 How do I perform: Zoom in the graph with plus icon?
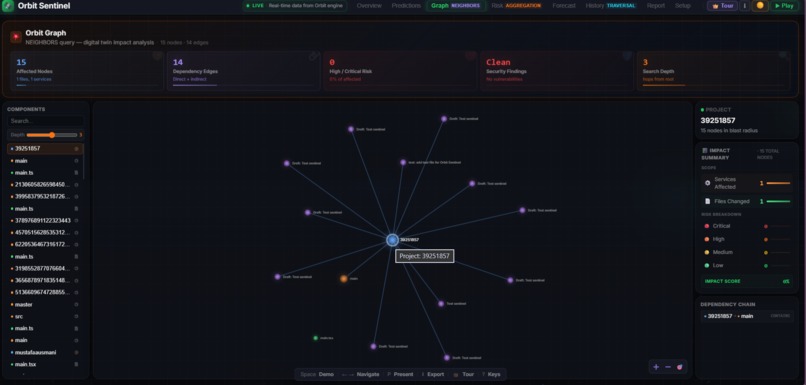[x=656, y=367]
